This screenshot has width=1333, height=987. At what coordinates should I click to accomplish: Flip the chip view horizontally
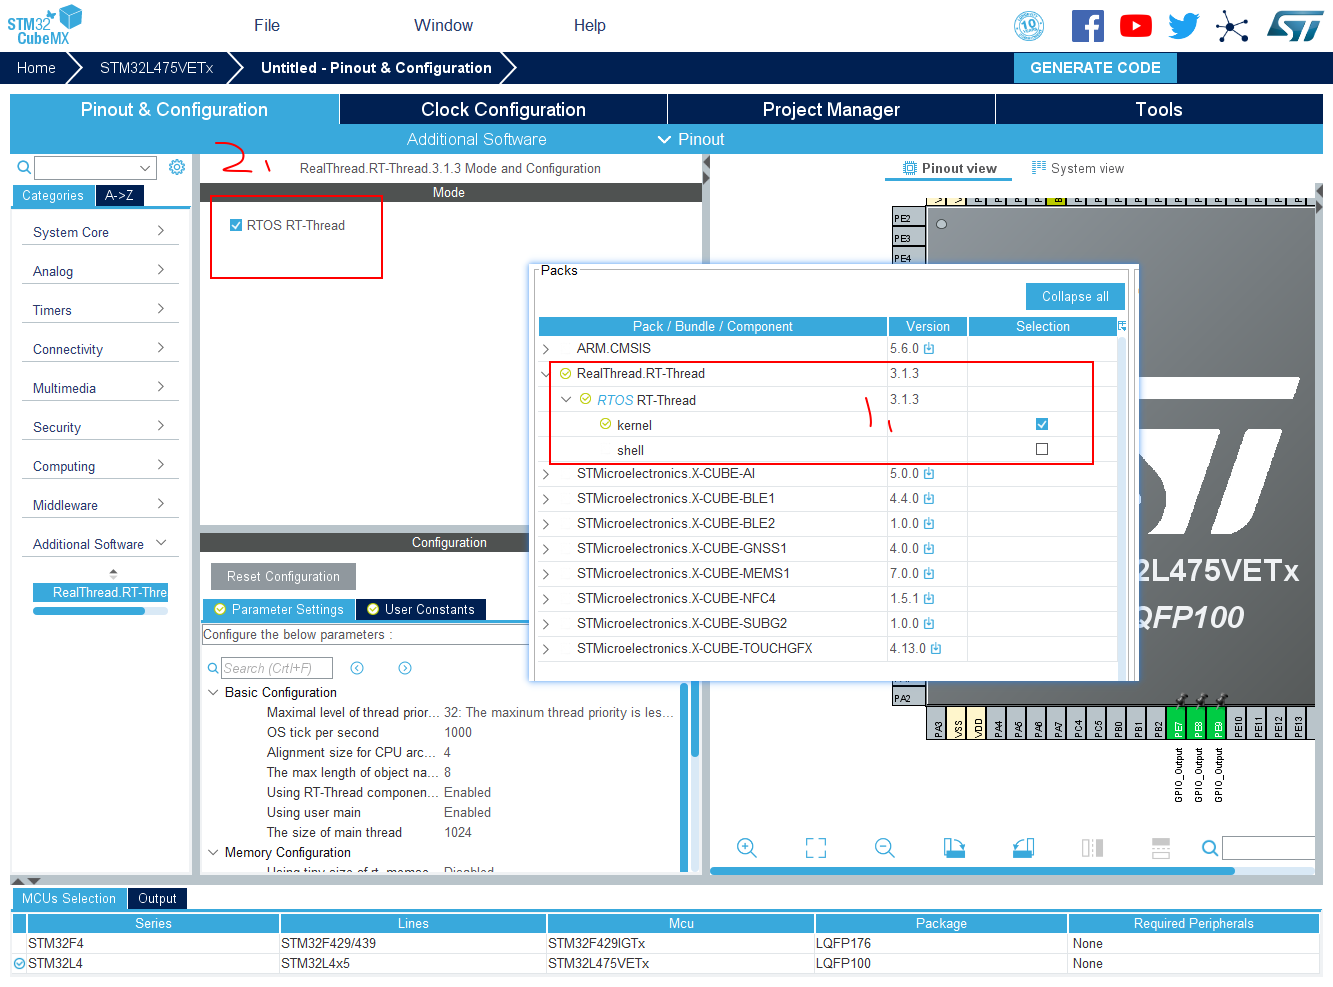(1092, 848)
